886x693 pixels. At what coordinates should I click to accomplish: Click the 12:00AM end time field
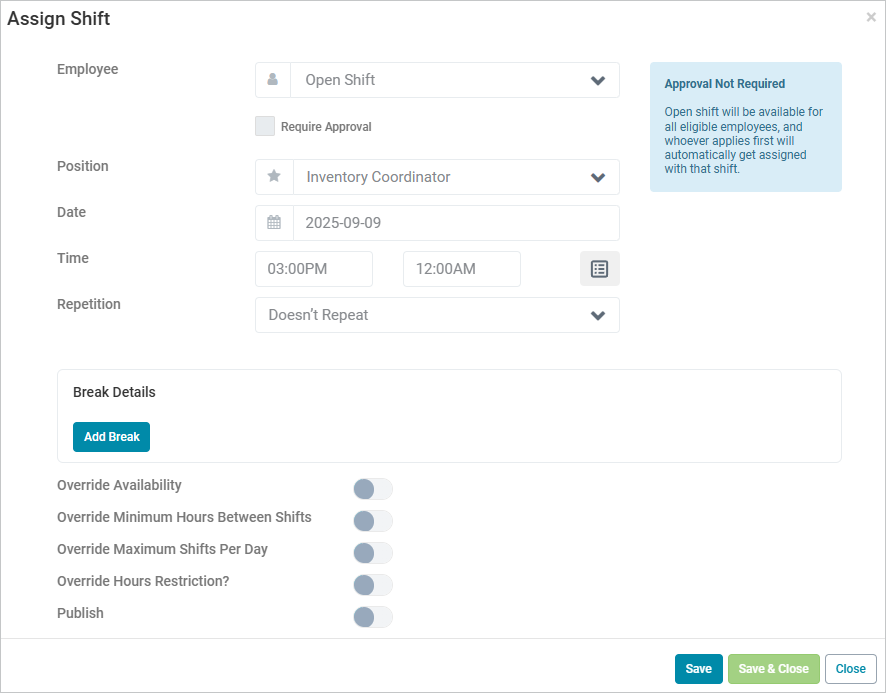(x=462, y=269)
